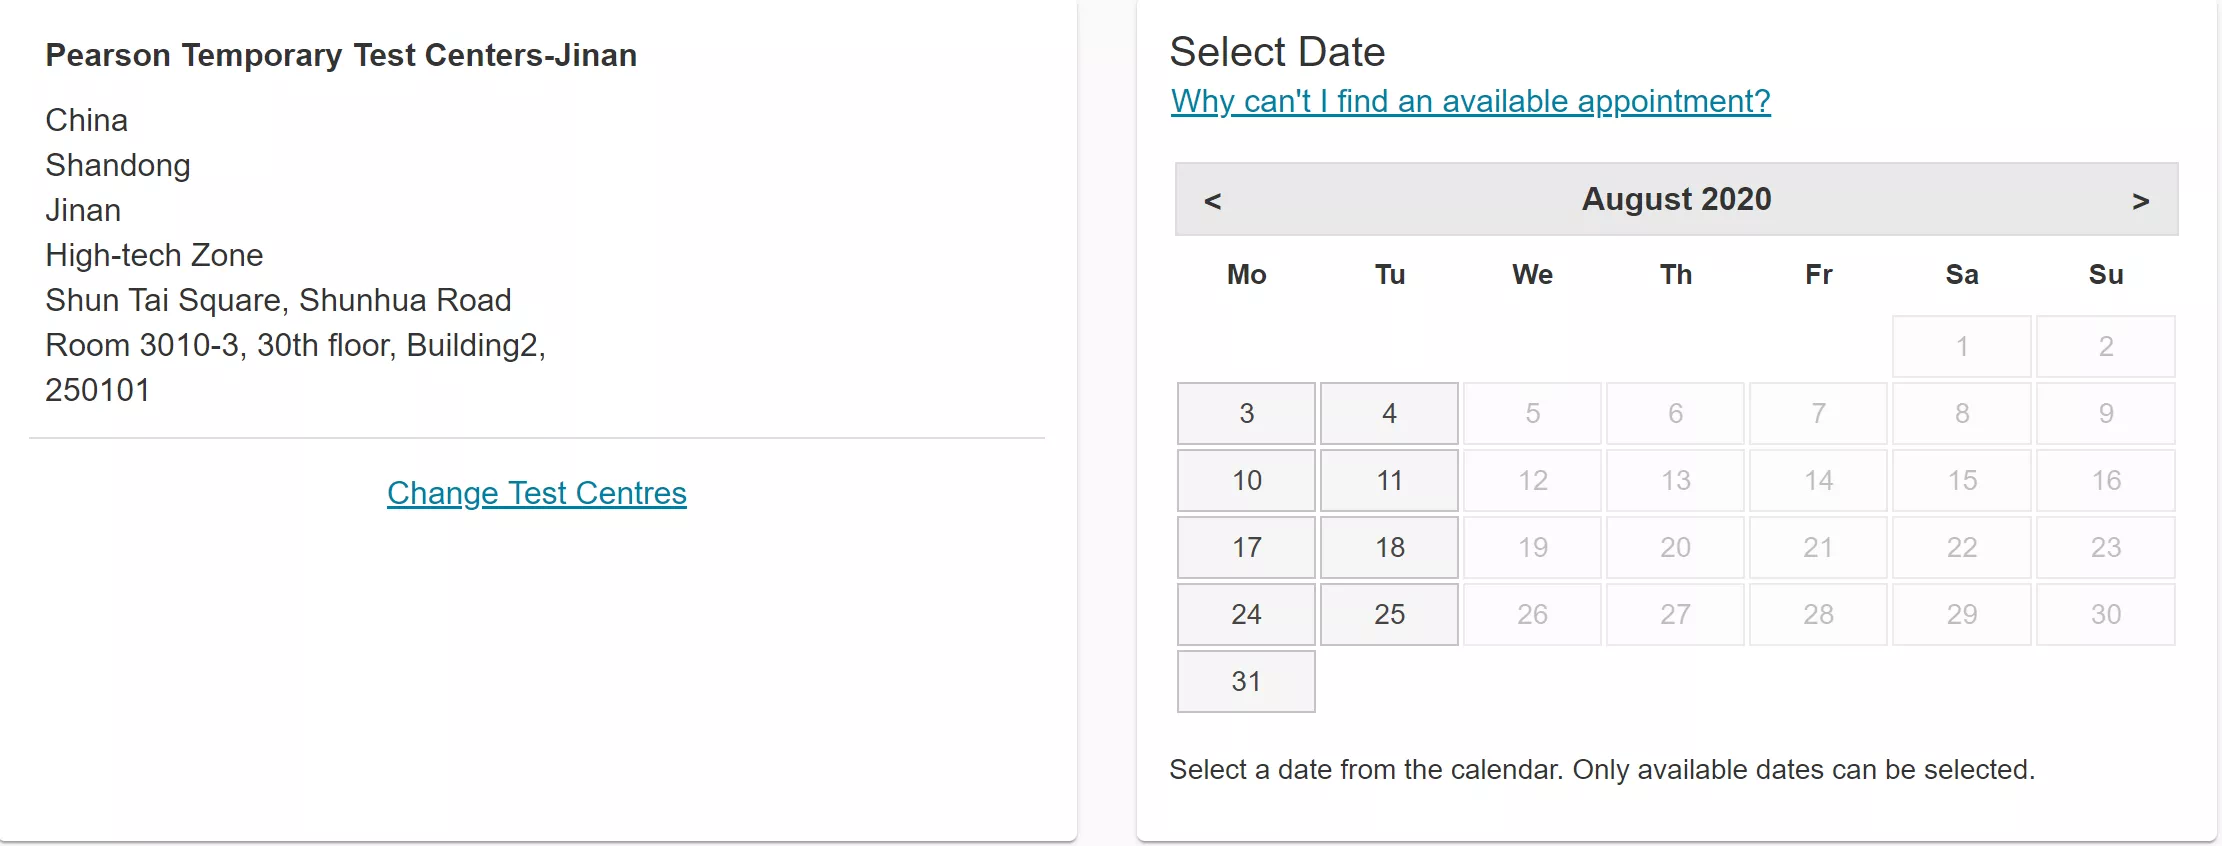The height and width of the screenshot is (846, 2222).
Task: Click the greyed-out August 1 cell
Action: tap(1962, 346)
